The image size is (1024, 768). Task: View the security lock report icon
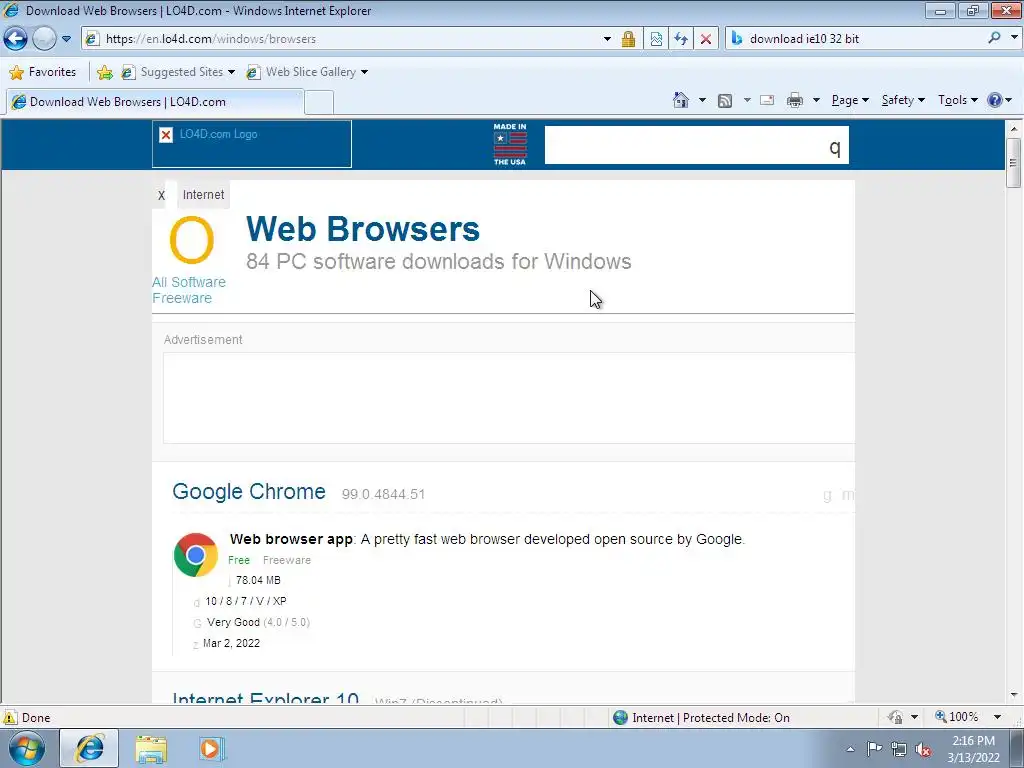[628, 39]
